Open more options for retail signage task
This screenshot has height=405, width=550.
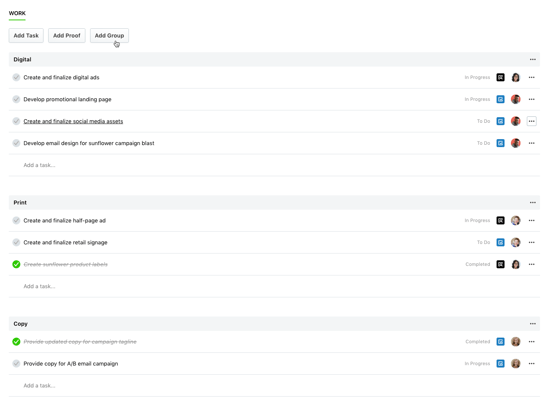pyautogui.click(x=532, y=242)
